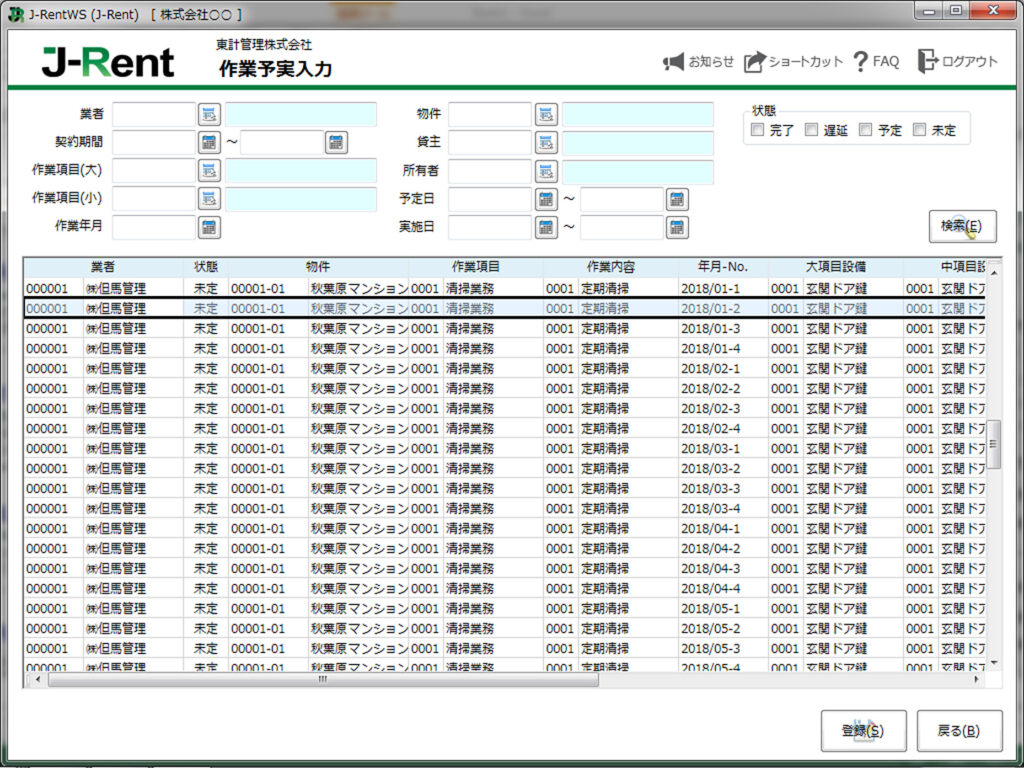Screen dimensions: 1024x768
Task: Click the table's scroll-right arrow
Action: [976, 680]
